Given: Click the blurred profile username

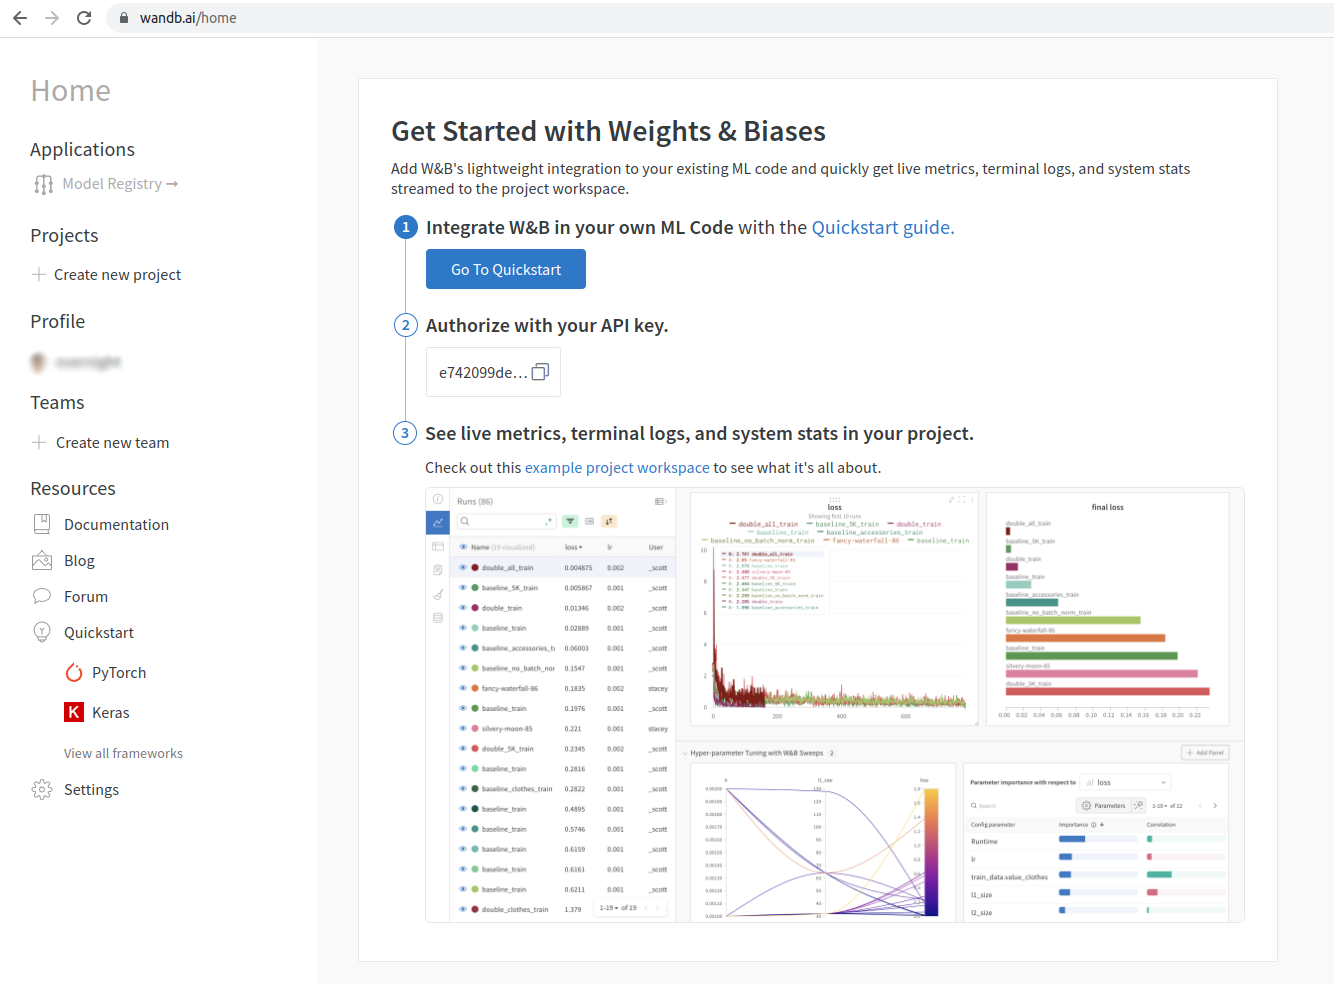Looking at the screenshot, I should click(88, 362).
